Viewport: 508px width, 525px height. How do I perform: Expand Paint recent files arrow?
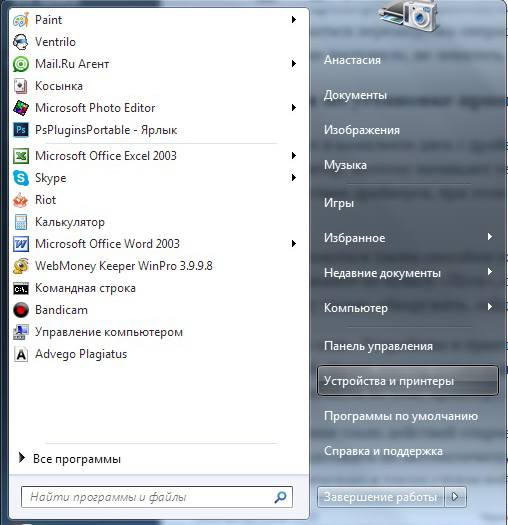point(294,19)
